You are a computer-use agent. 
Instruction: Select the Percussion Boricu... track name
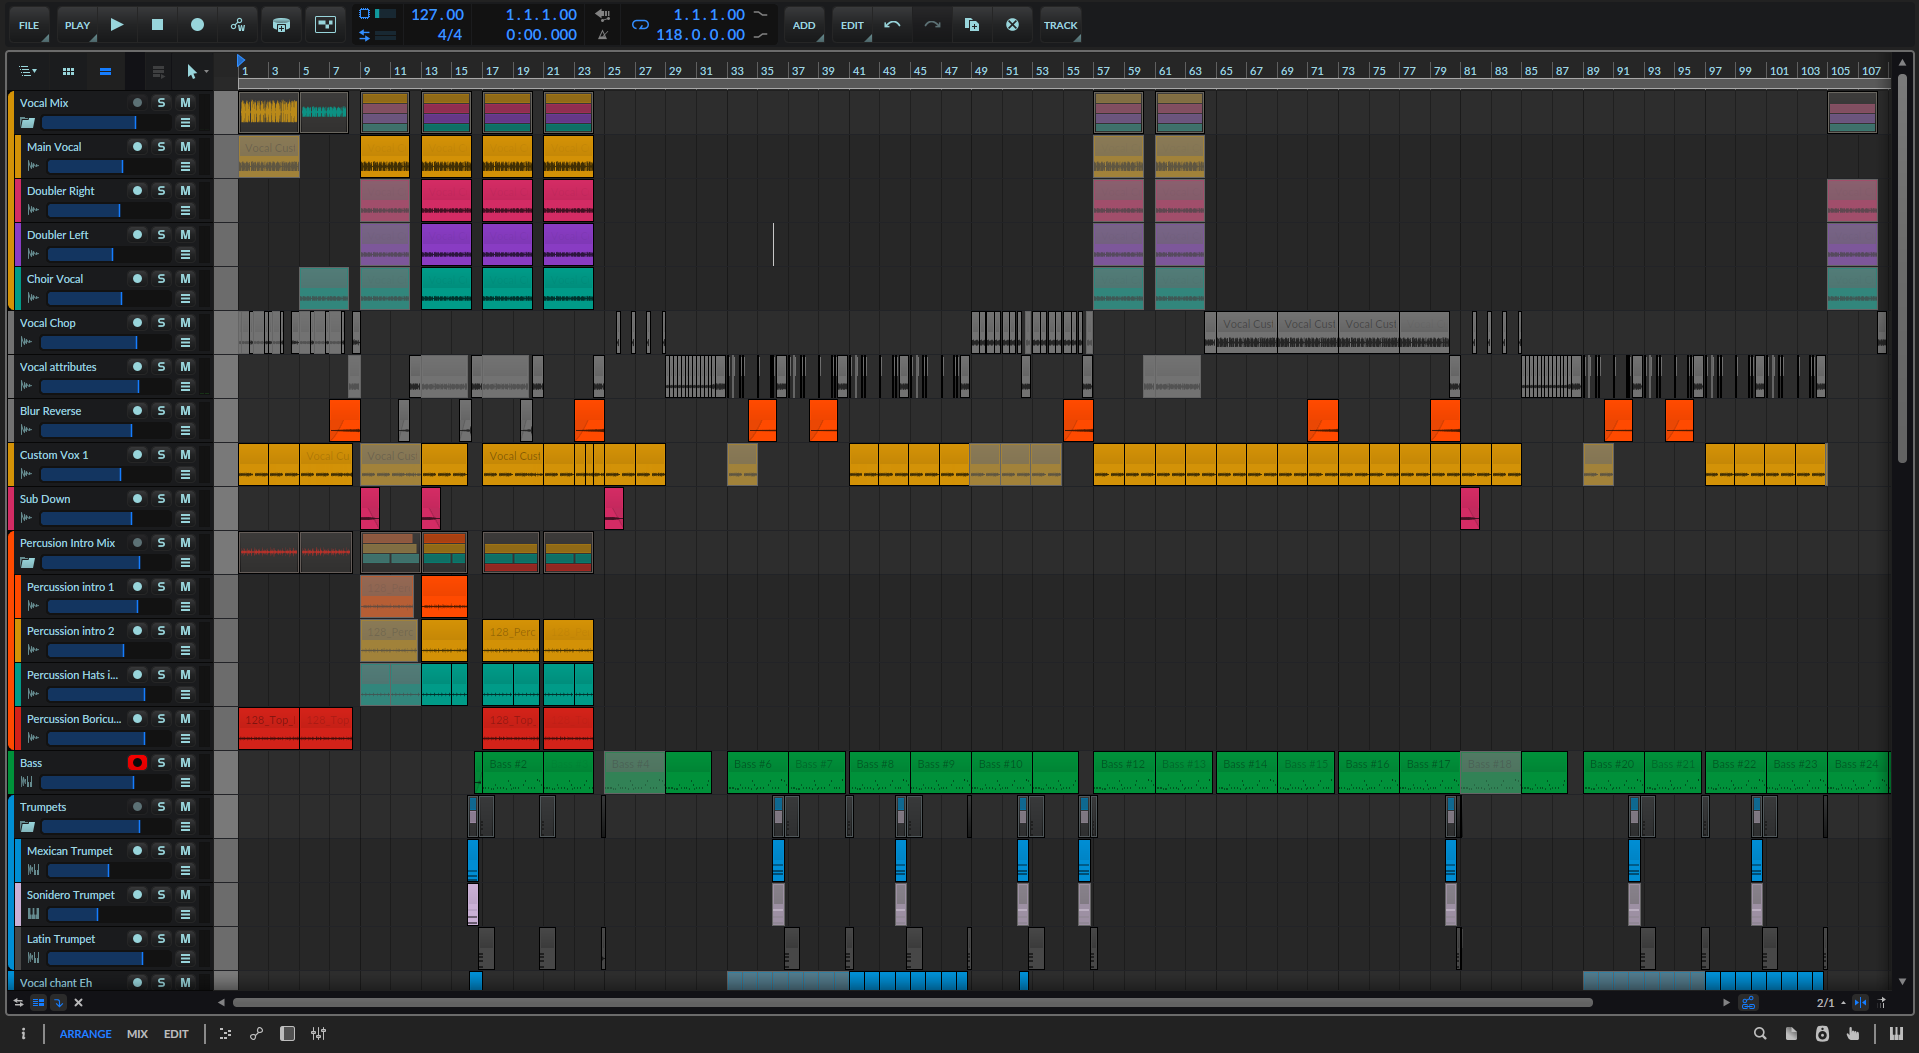click(x=74, y=719)
